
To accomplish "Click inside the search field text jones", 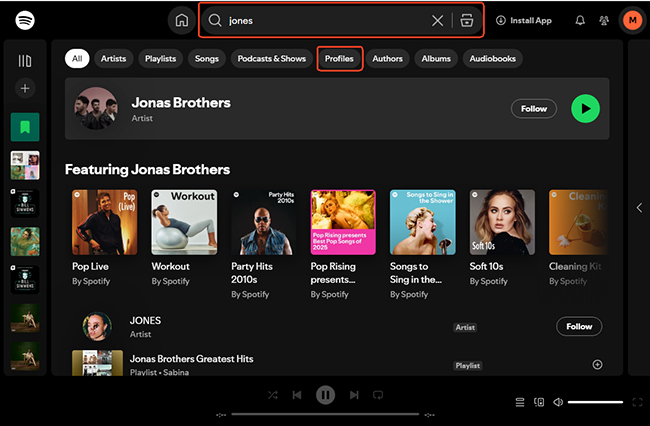I will click(241, 21).
